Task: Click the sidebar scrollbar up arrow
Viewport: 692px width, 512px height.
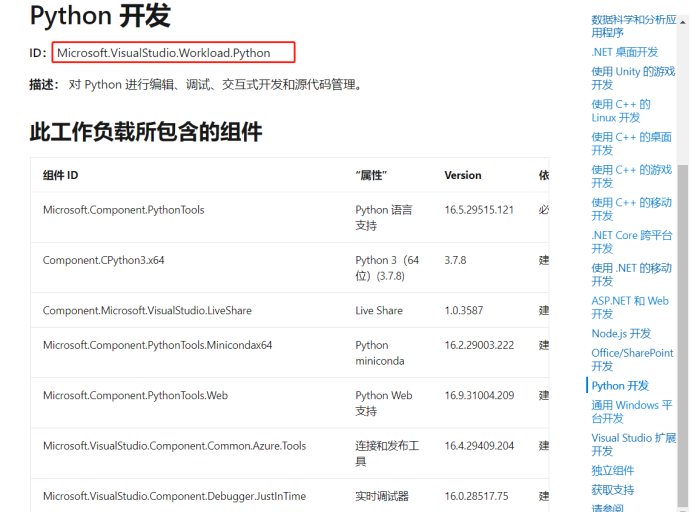Action: [683, 22]
